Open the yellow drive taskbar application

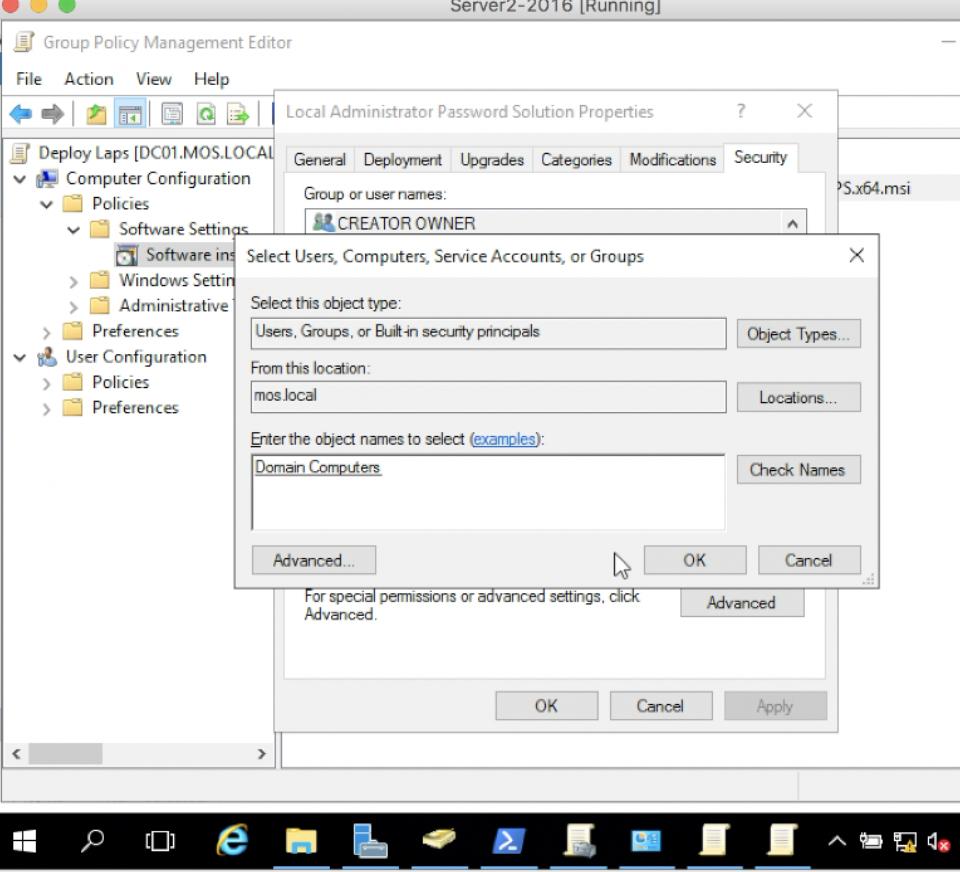[438, 838]
